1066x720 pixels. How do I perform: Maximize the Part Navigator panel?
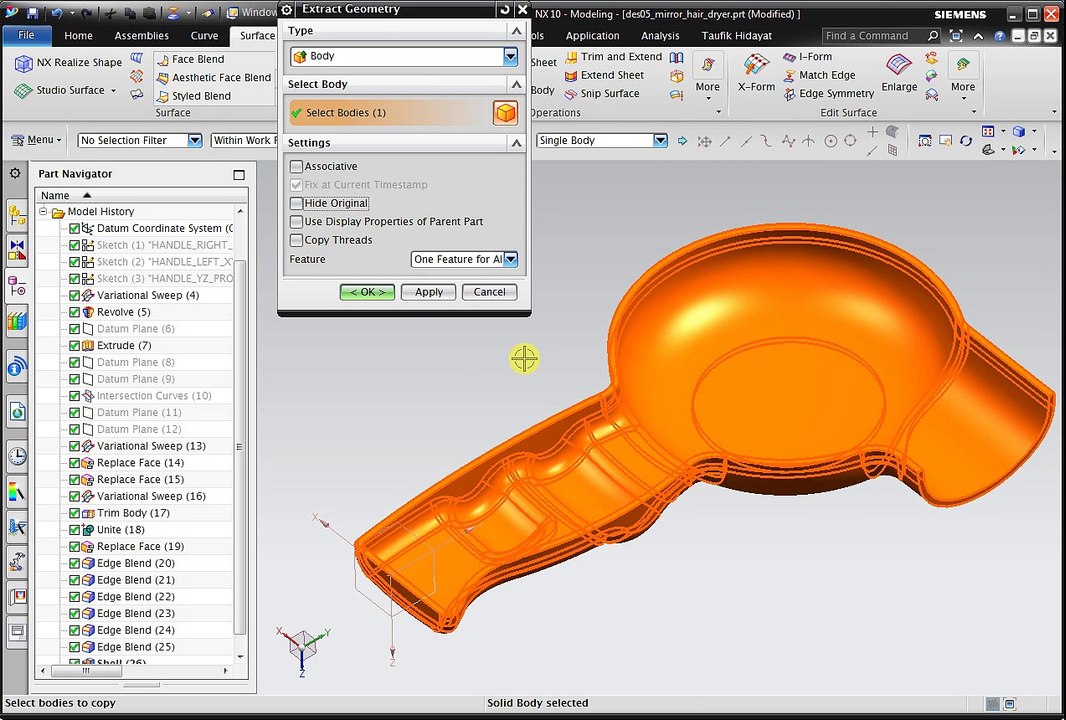coord(239,175)
